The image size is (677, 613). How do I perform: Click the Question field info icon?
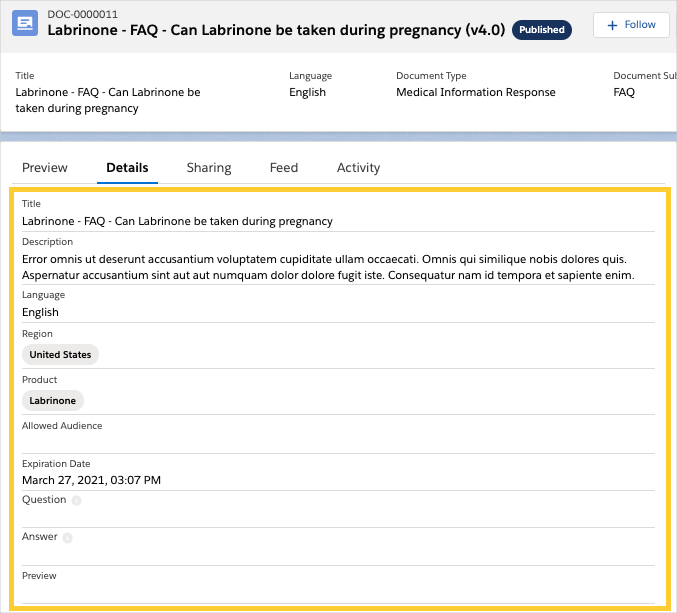click(x=77, y=500)
